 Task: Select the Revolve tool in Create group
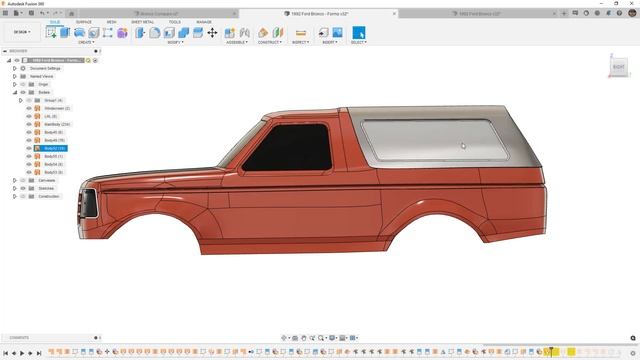tap(80, 33)
